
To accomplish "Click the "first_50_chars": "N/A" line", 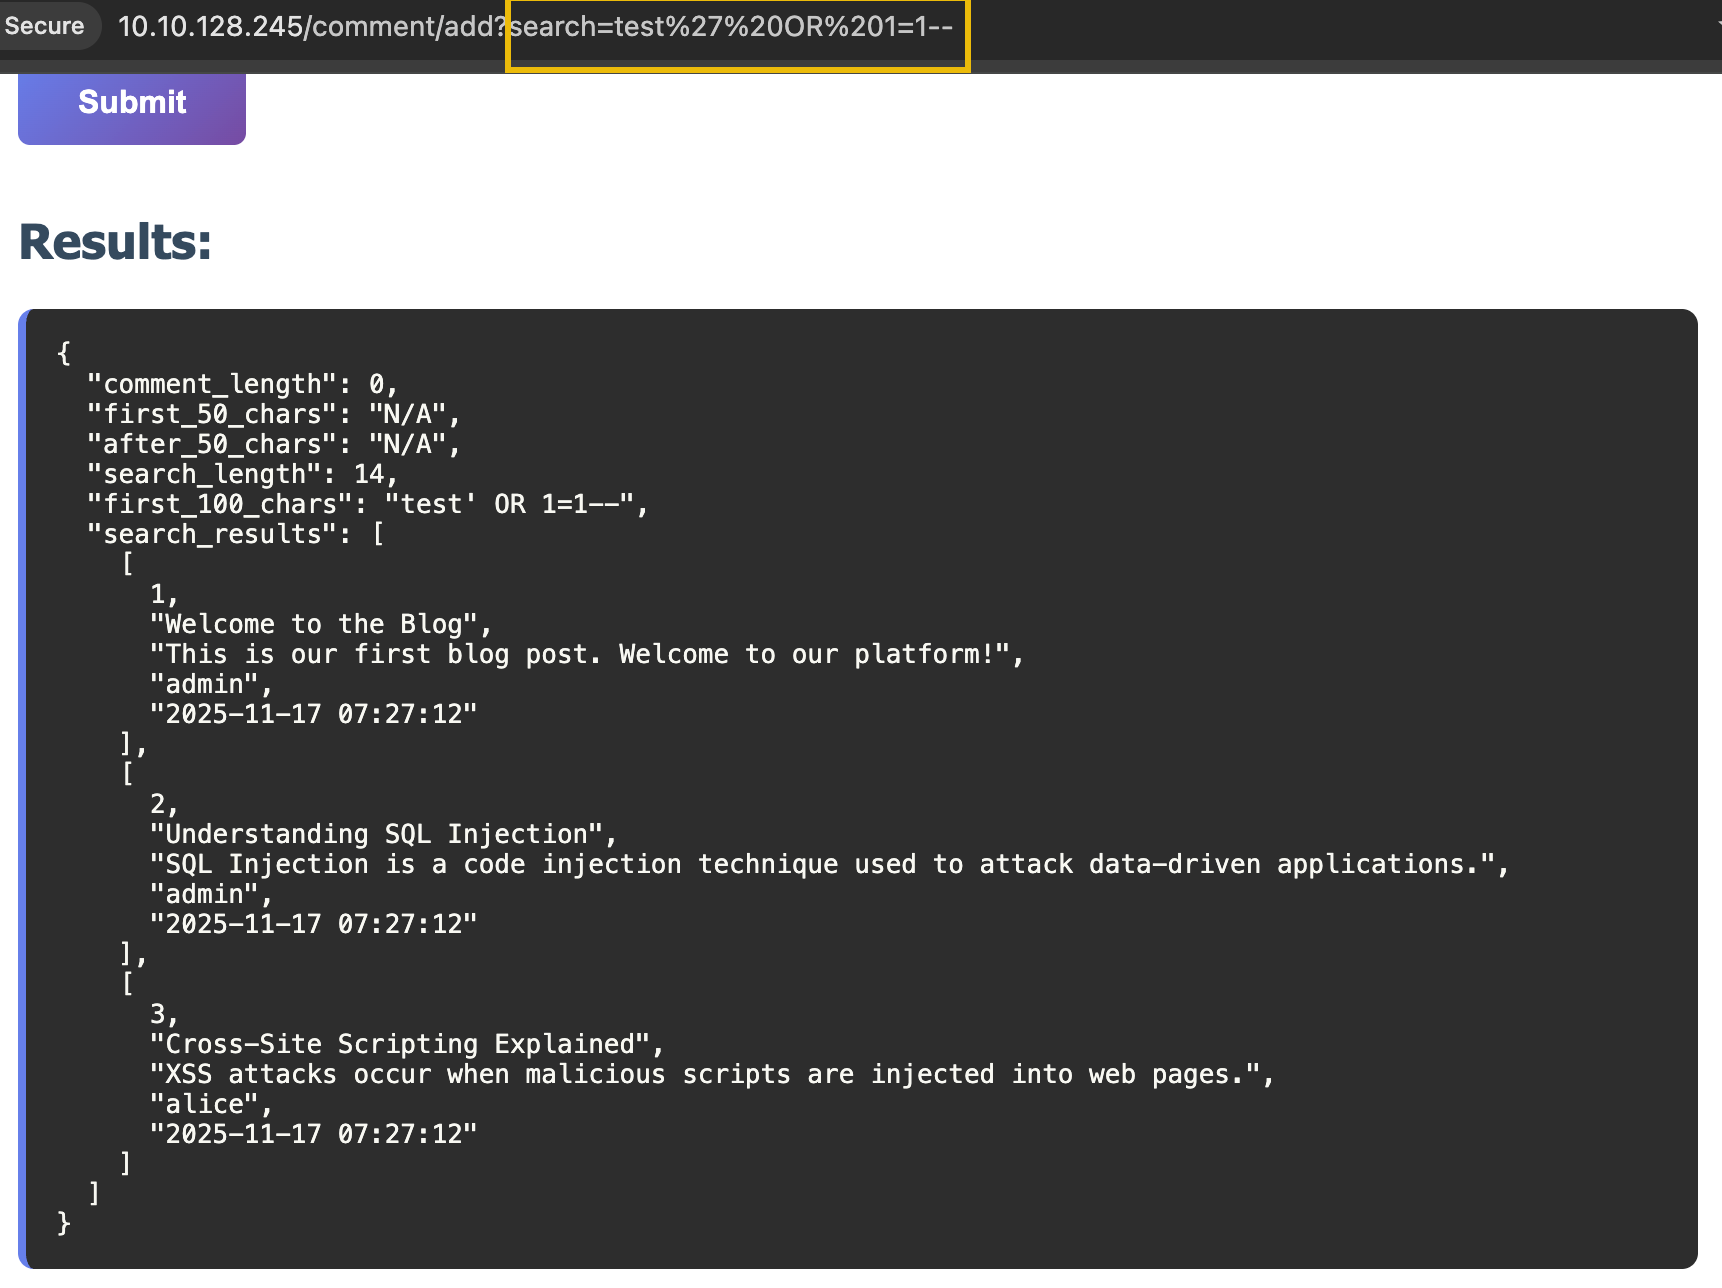I will tap(274, 414).
